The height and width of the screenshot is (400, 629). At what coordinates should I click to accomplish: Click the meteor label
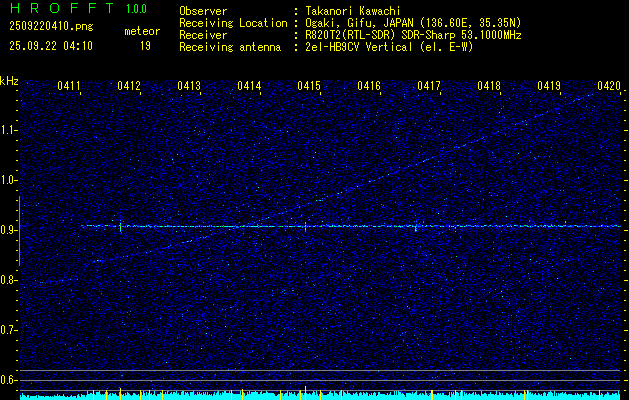[141, 32]
